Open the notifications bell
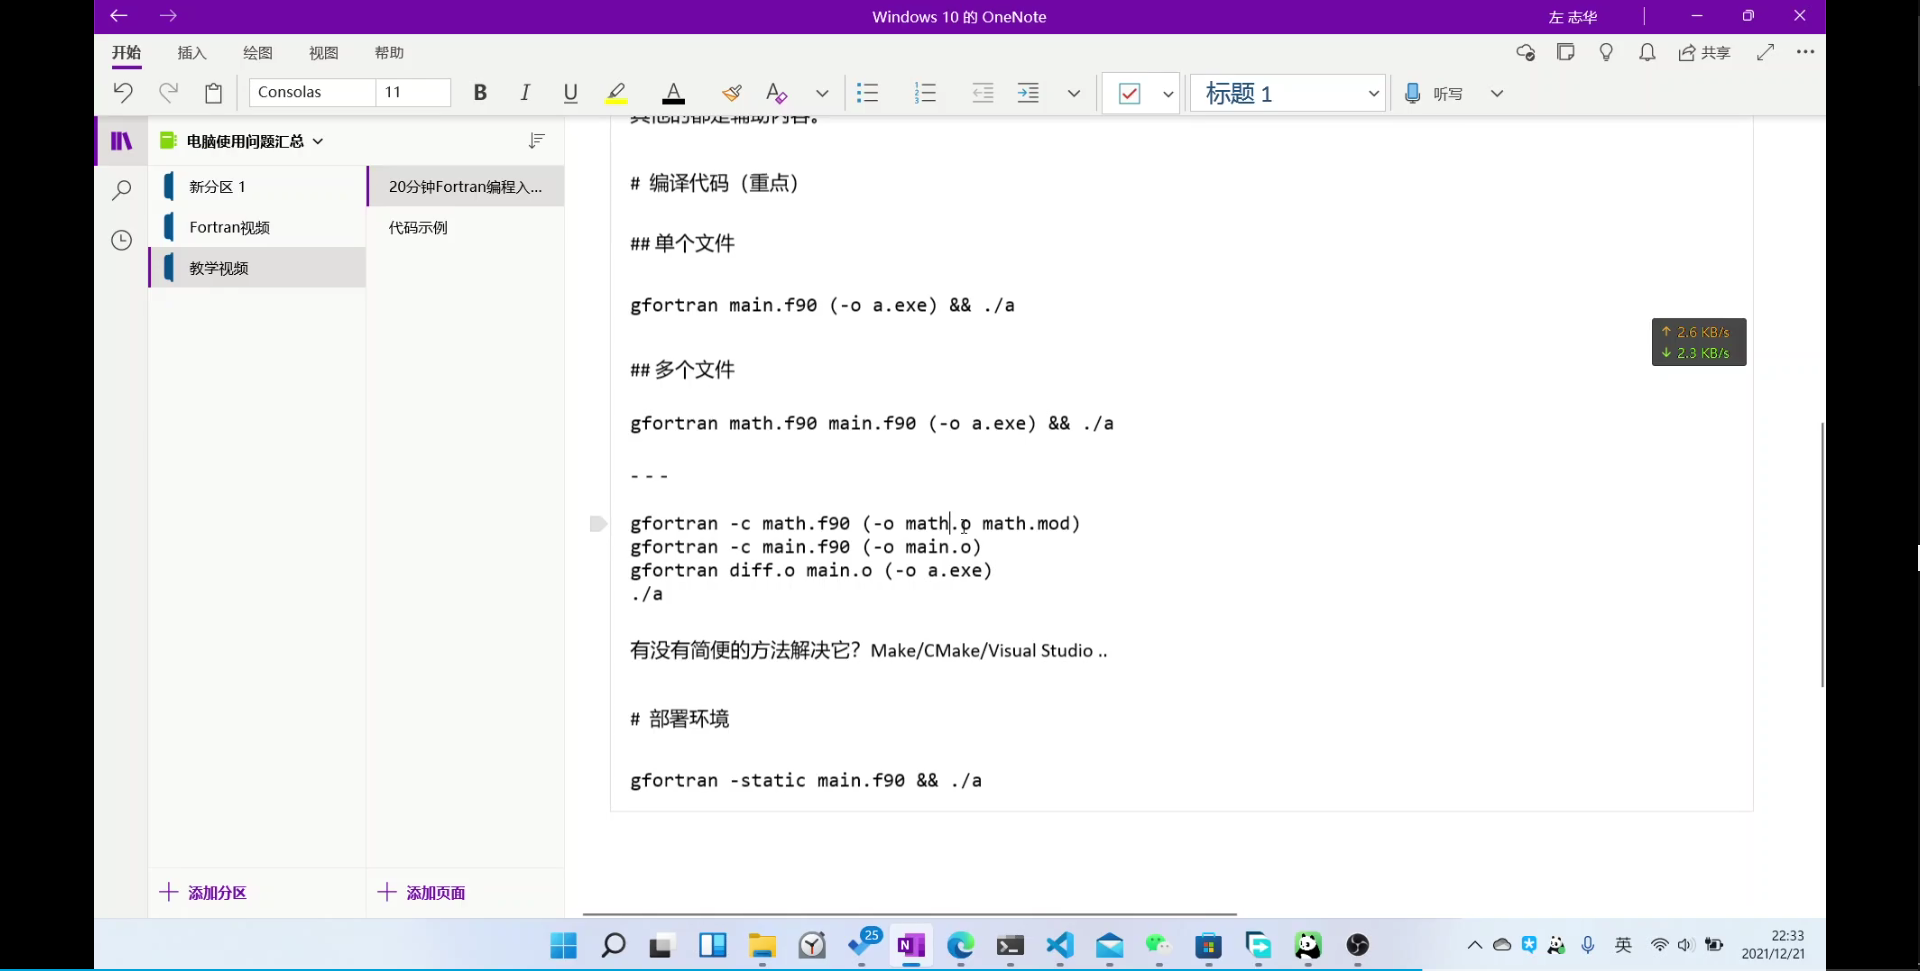 [1647, 52]
